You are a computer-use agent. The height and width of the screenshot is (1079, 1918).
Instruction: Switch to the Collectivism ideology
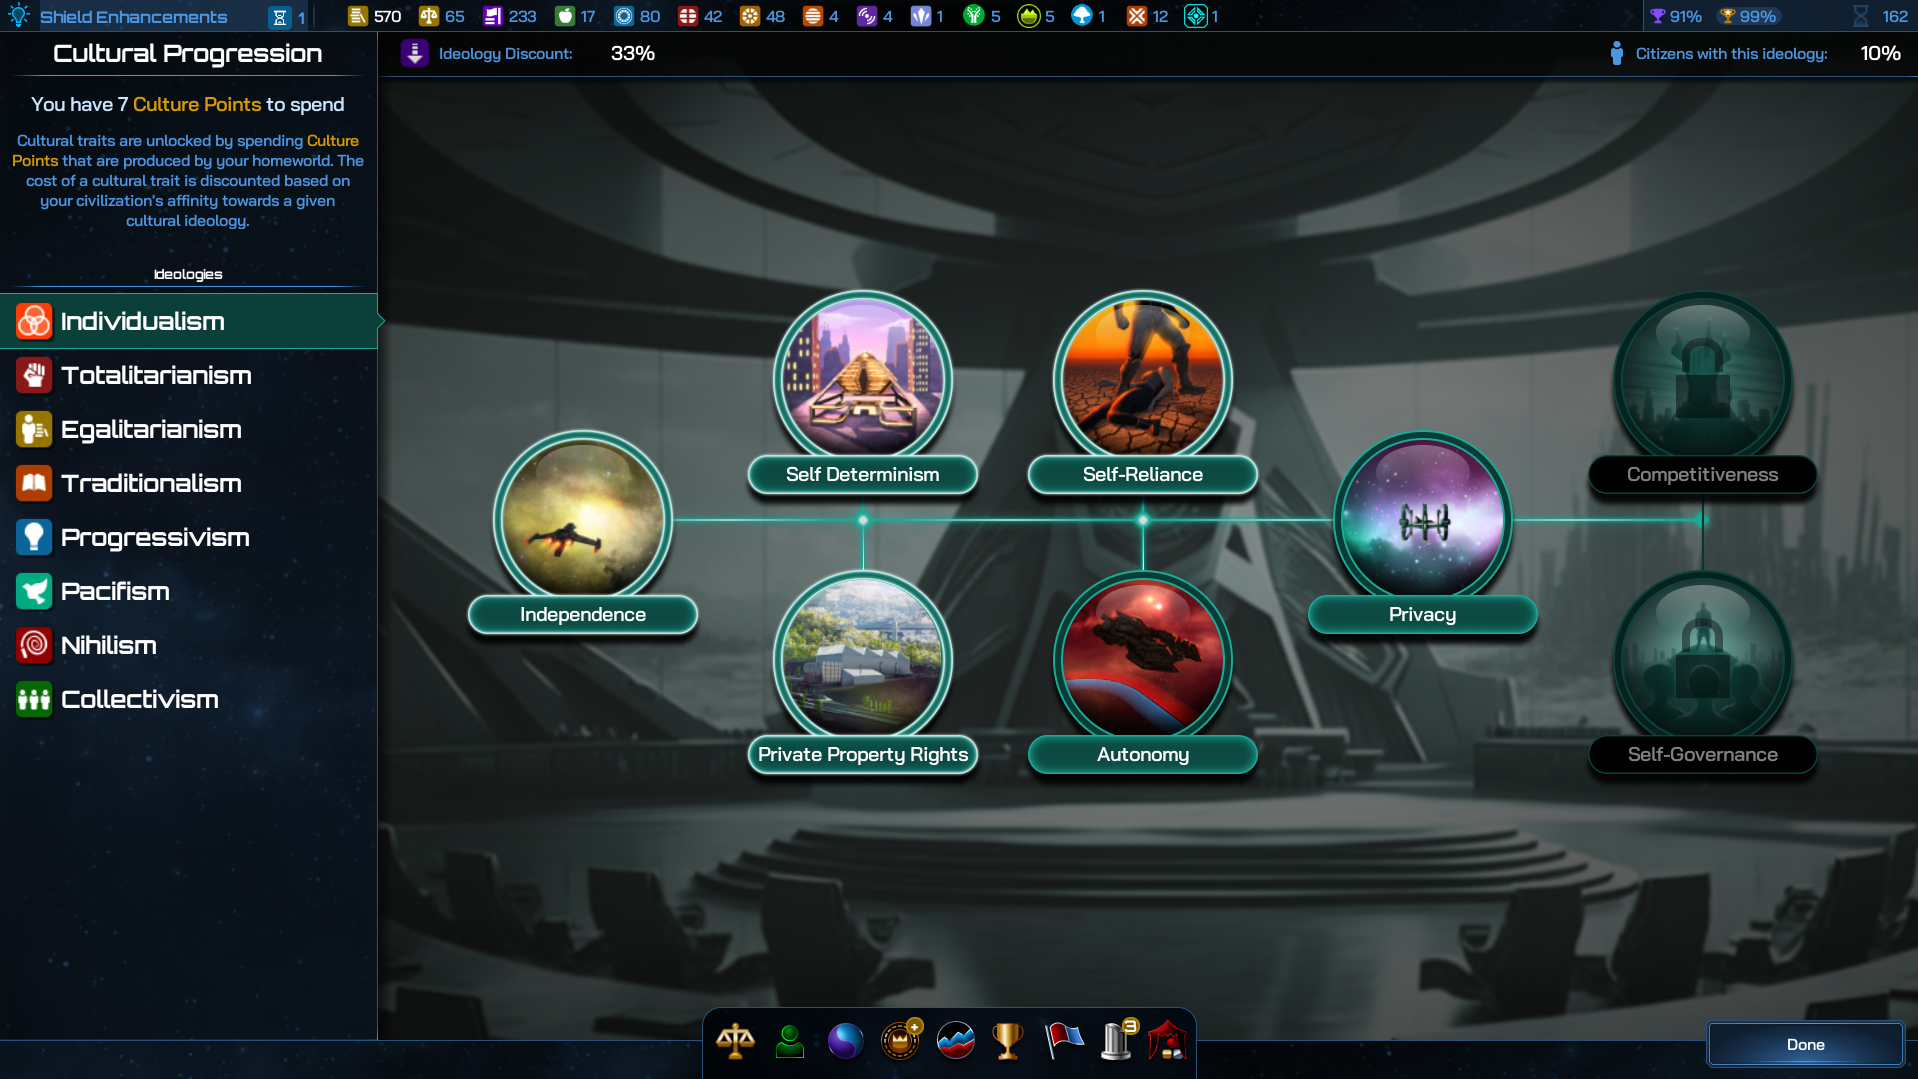[140, 699]
